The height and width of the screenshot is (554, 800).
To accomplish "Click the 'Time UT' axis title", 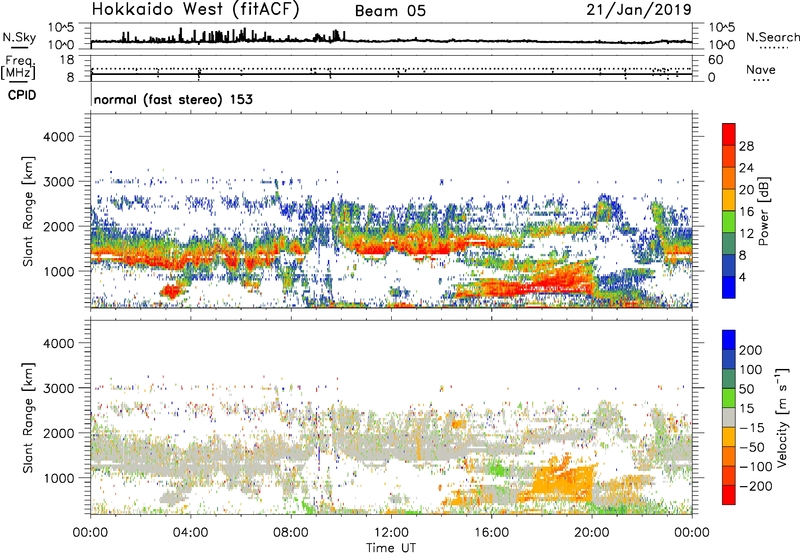I will [391, 548].
